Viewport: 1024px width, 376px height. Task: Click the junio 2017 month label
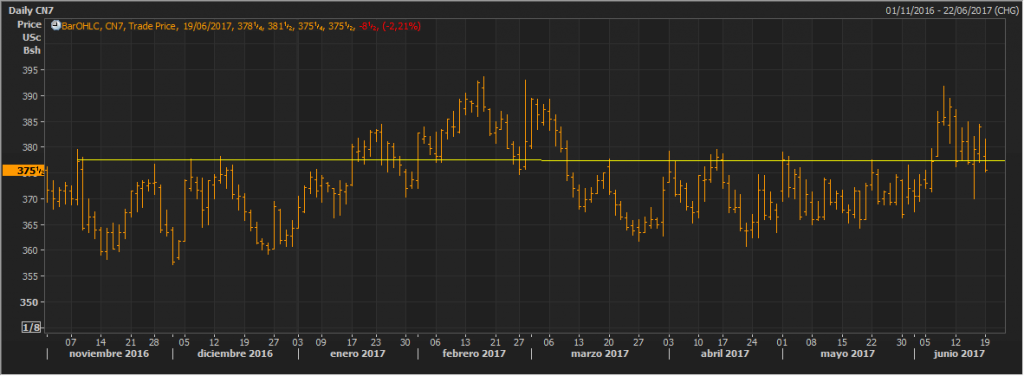pos(959,353)
